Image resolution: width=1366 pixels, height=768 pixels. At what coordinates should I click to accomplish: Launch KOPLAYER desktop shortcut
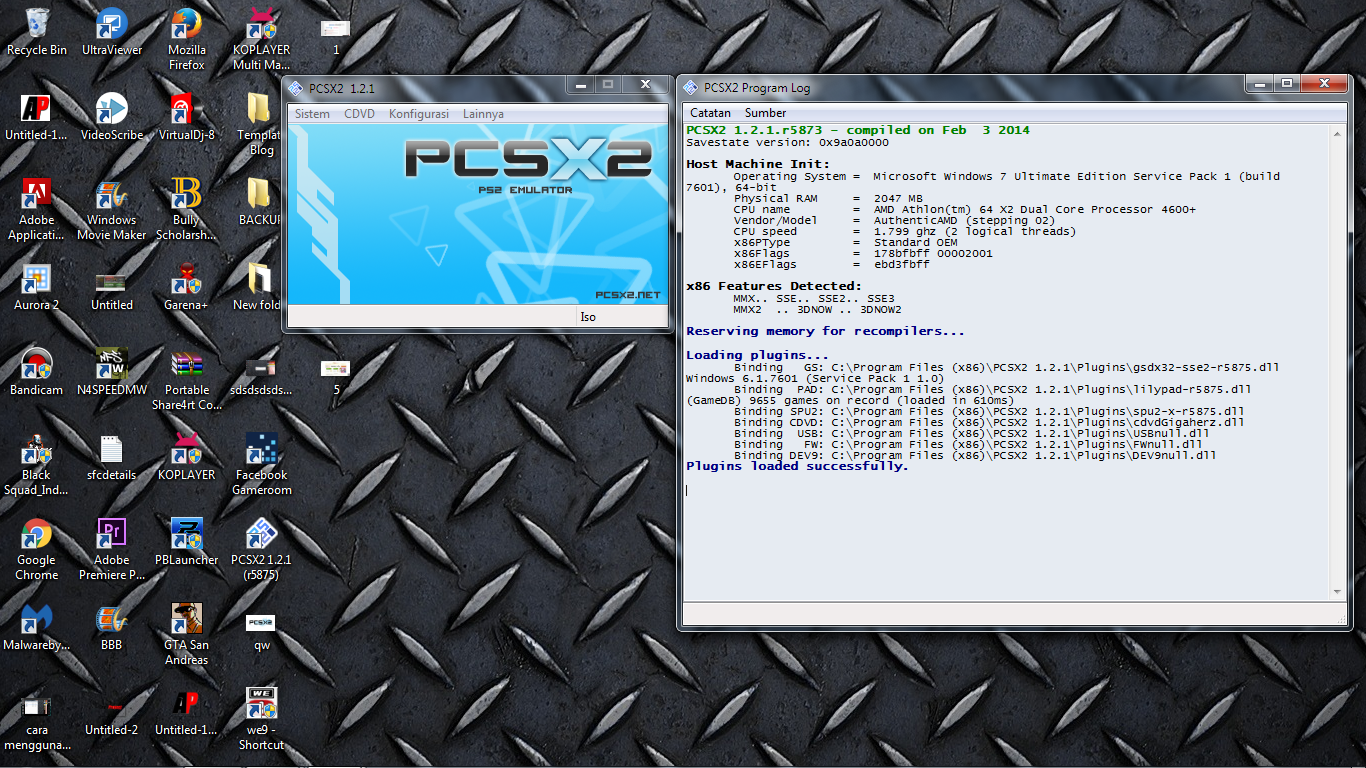point(187,457)
